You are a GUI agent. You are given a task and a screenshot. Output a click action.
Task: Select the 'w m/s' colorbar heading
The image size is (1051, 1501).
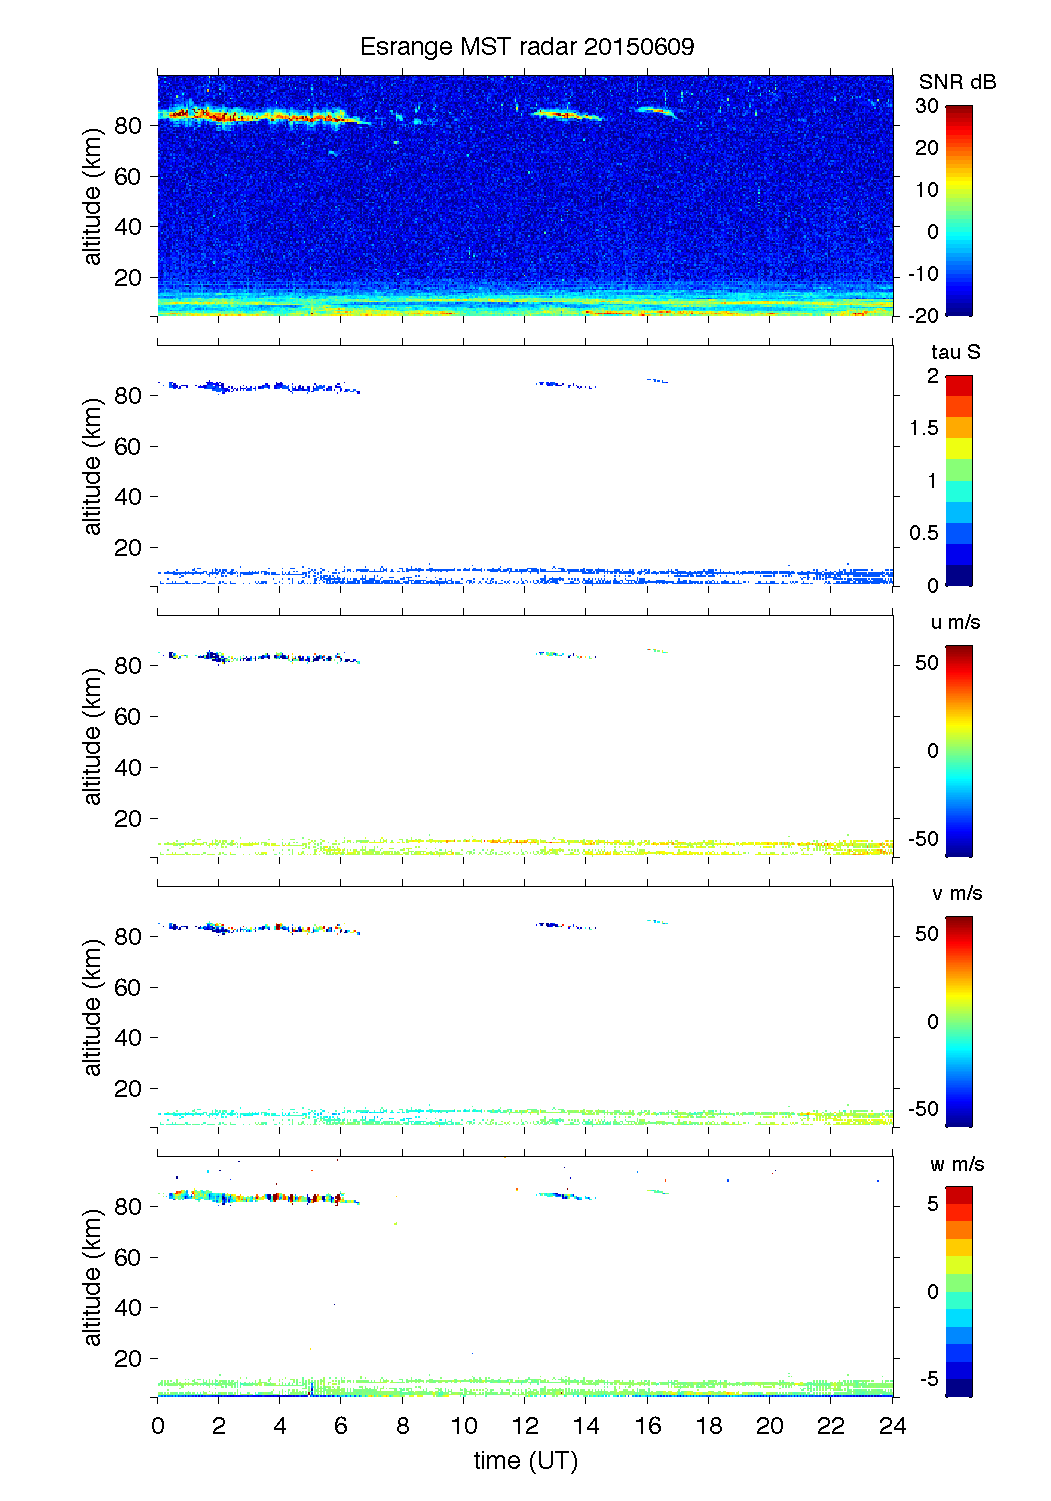point(956,1164)
